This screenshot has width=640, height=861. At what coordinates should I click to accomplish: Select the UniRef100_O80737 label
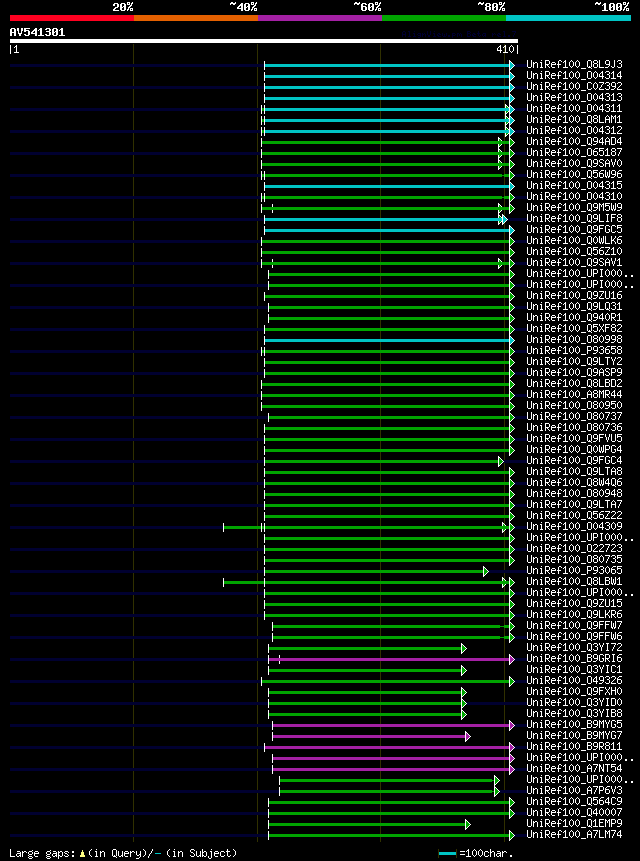(x=574, y=416)
